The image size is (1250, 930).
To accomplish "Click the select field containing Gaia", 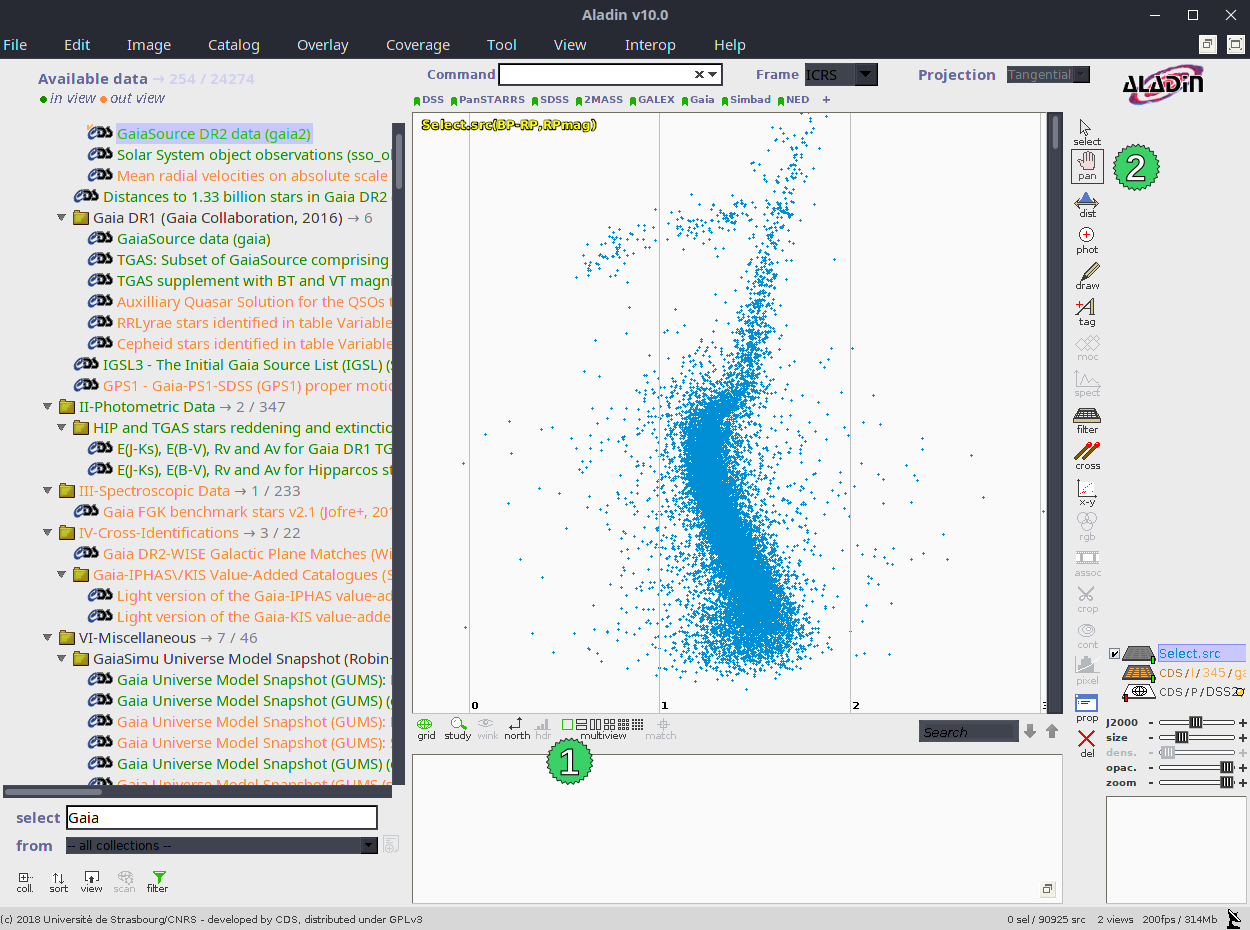I will click(221, 818).
